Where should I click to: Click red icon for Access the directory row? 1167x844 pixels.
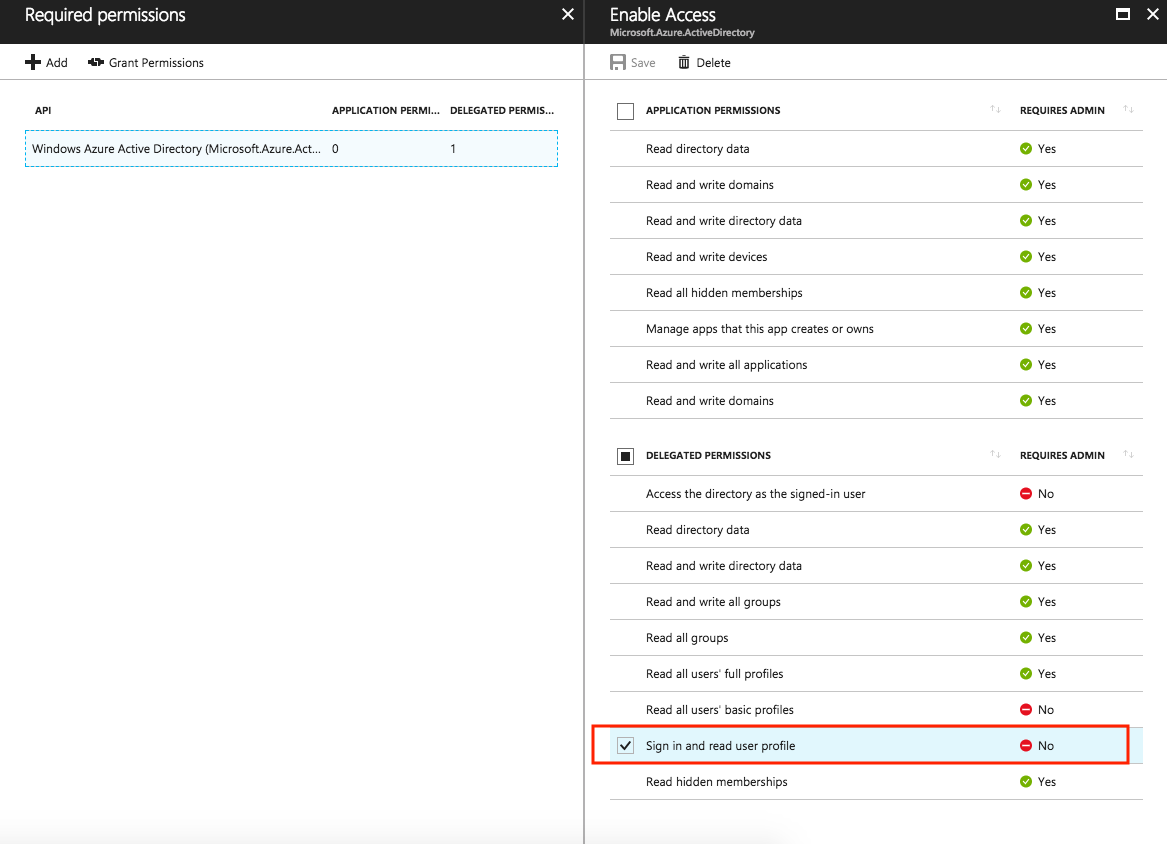1025,494
